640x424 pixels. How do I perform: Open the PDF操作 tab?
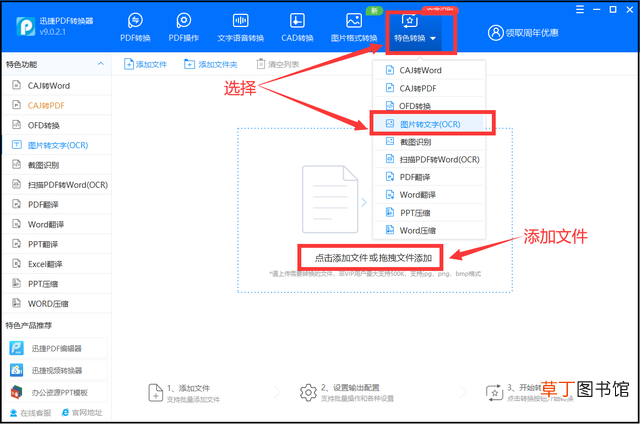pos(184,27)
